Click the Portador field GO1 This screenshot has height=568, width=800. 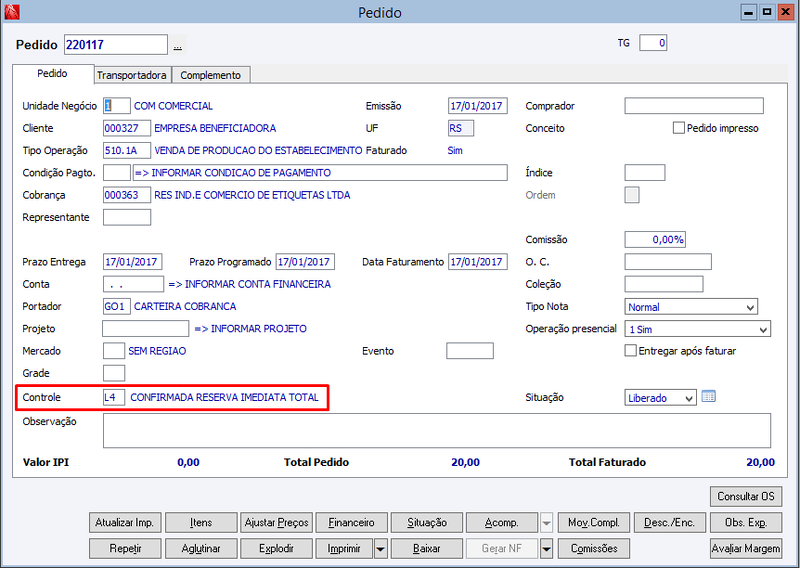(x=116, y=306)
